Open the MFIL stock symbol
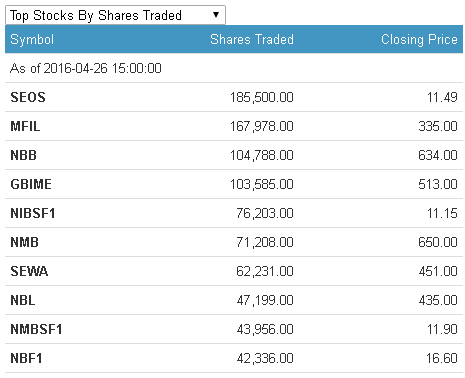The image size is (465, 378). 25,126
